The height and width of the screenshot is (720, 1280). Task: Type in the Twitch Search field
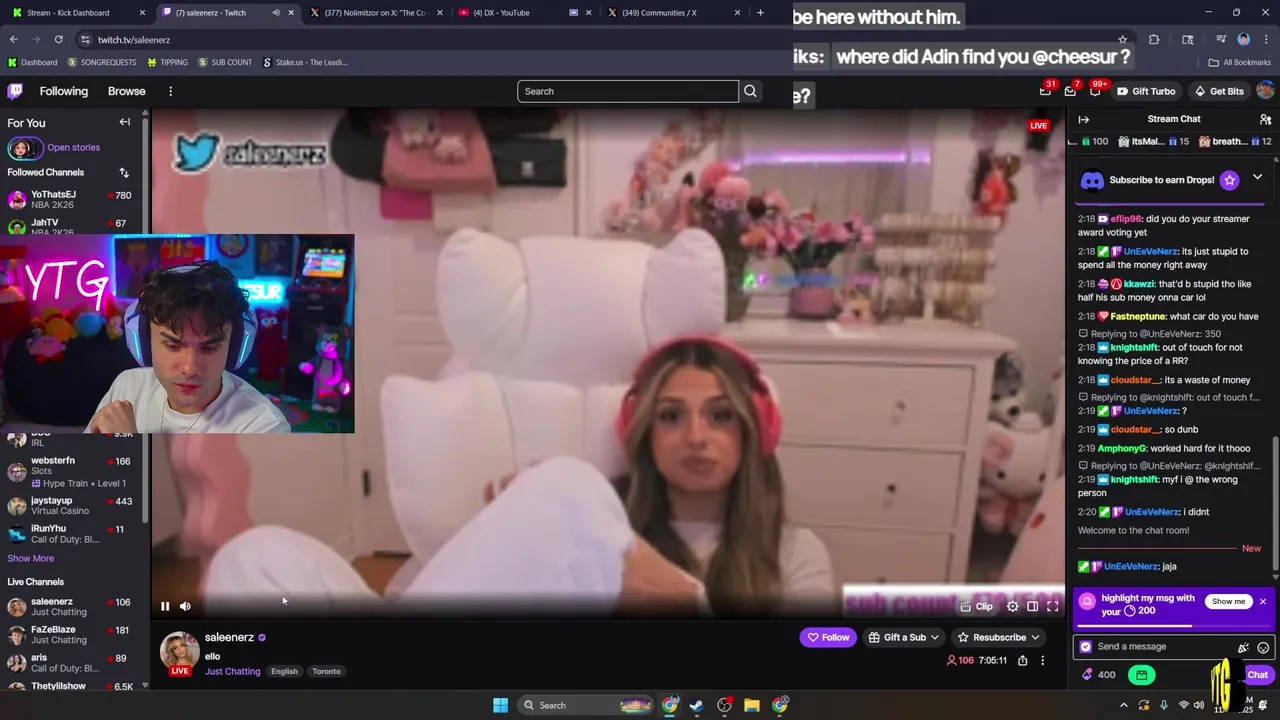[628, 91]
